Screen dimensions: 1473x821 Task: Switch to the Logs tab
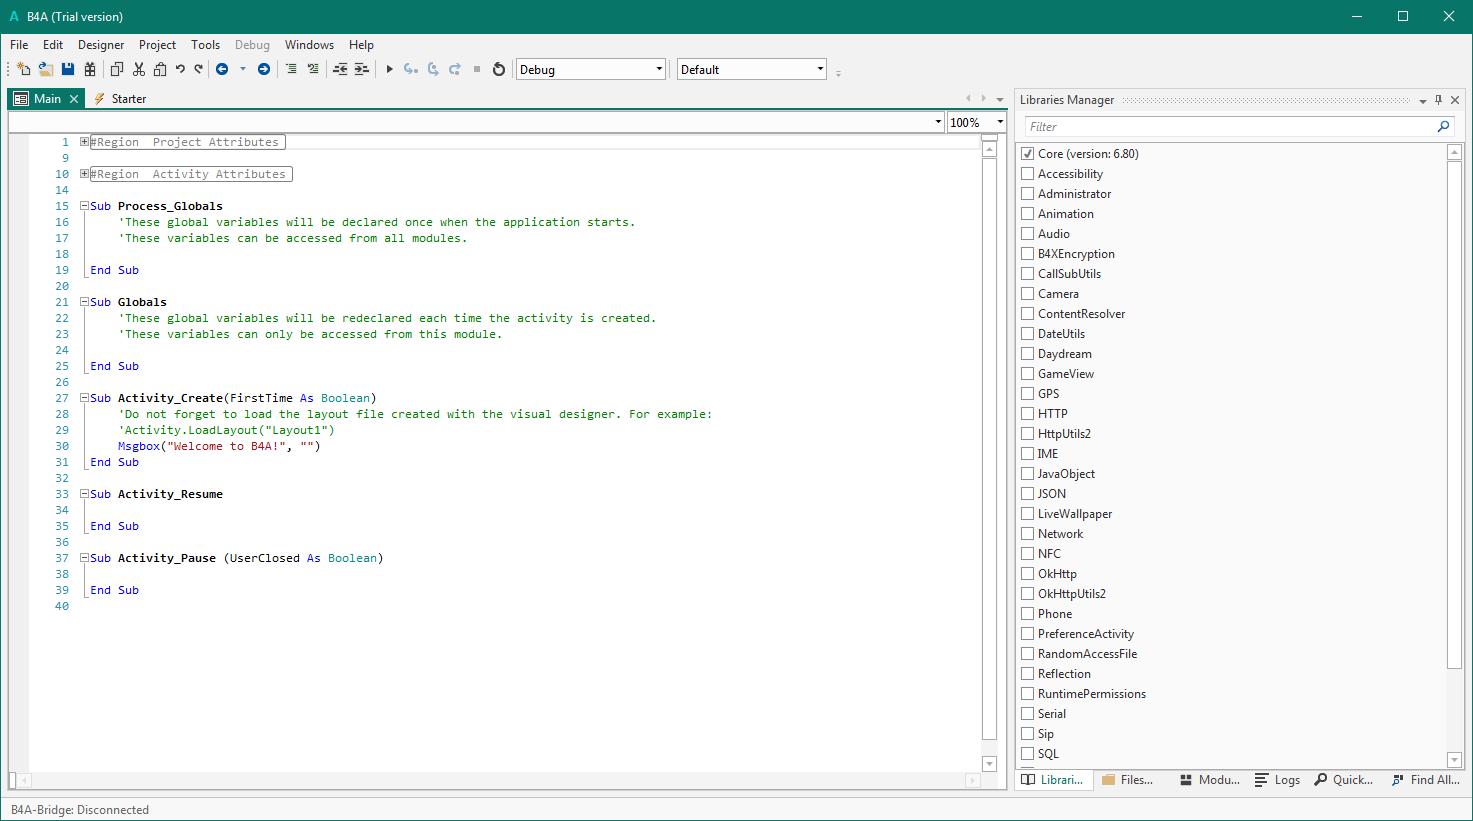(1278, 780)
